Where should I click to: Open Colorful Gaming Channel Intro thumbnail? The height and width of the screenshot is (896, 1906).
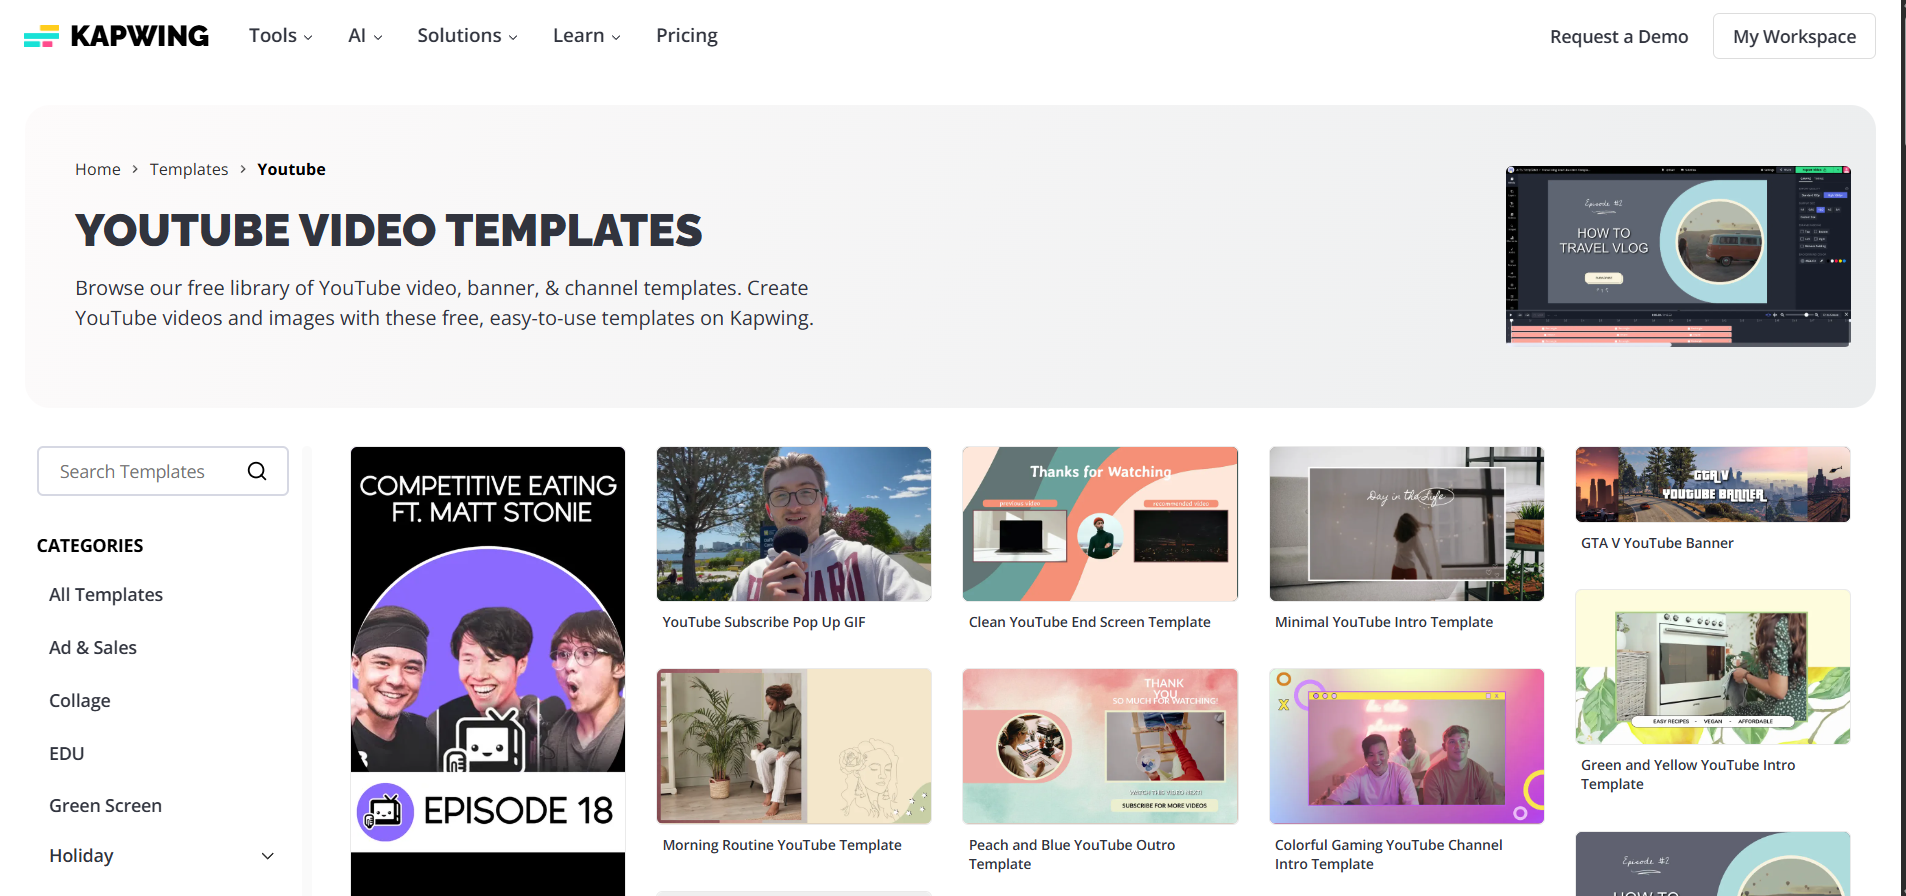click(1407, 747)
